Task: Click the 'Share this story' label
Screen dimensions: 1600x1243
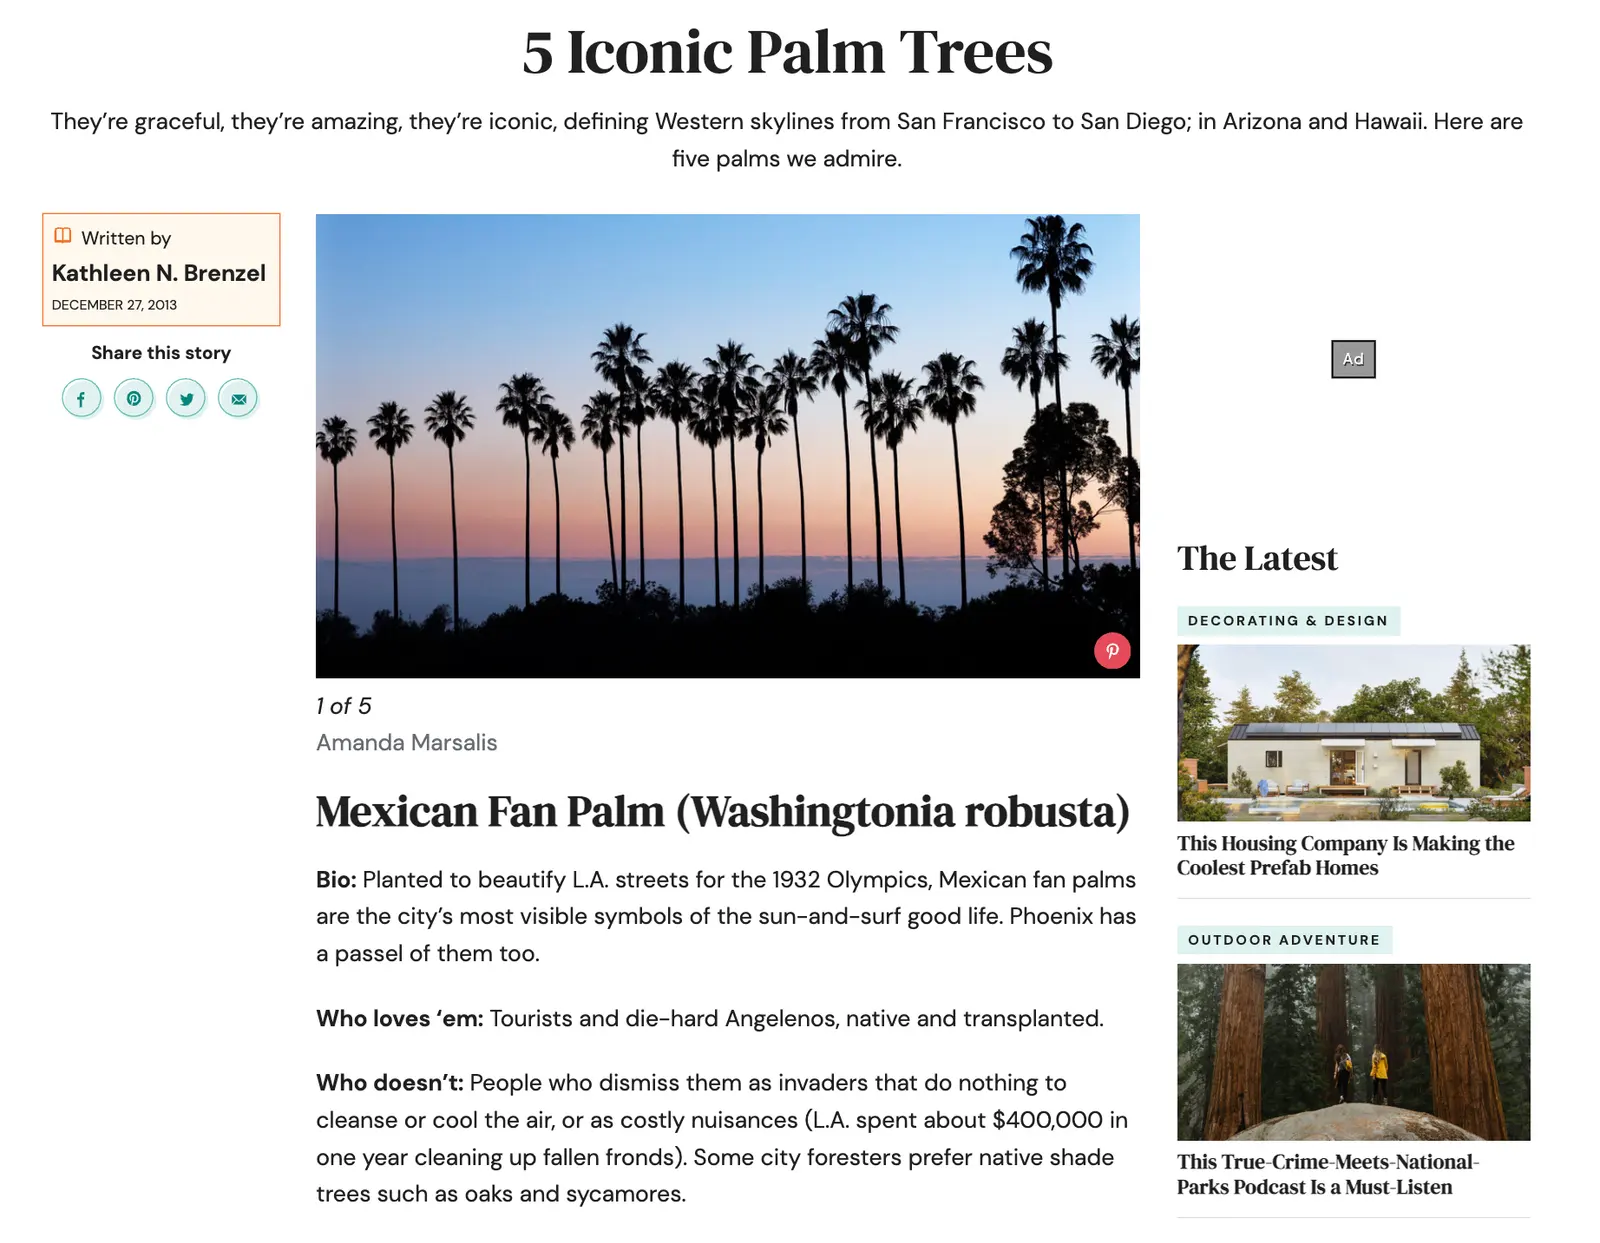Action: click(x=161, y=353)
